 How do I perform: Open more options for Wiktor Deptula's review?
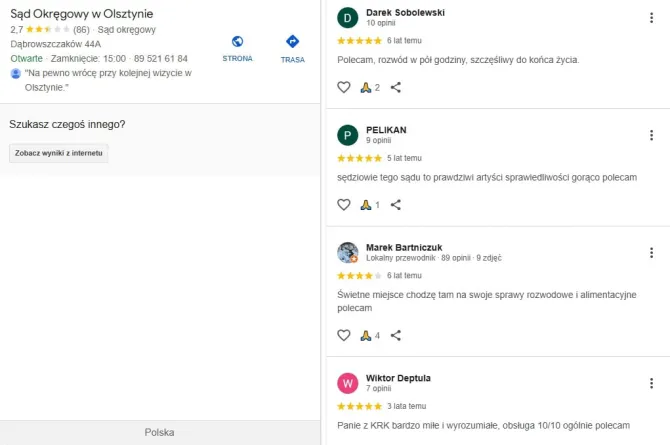point(652,383)
